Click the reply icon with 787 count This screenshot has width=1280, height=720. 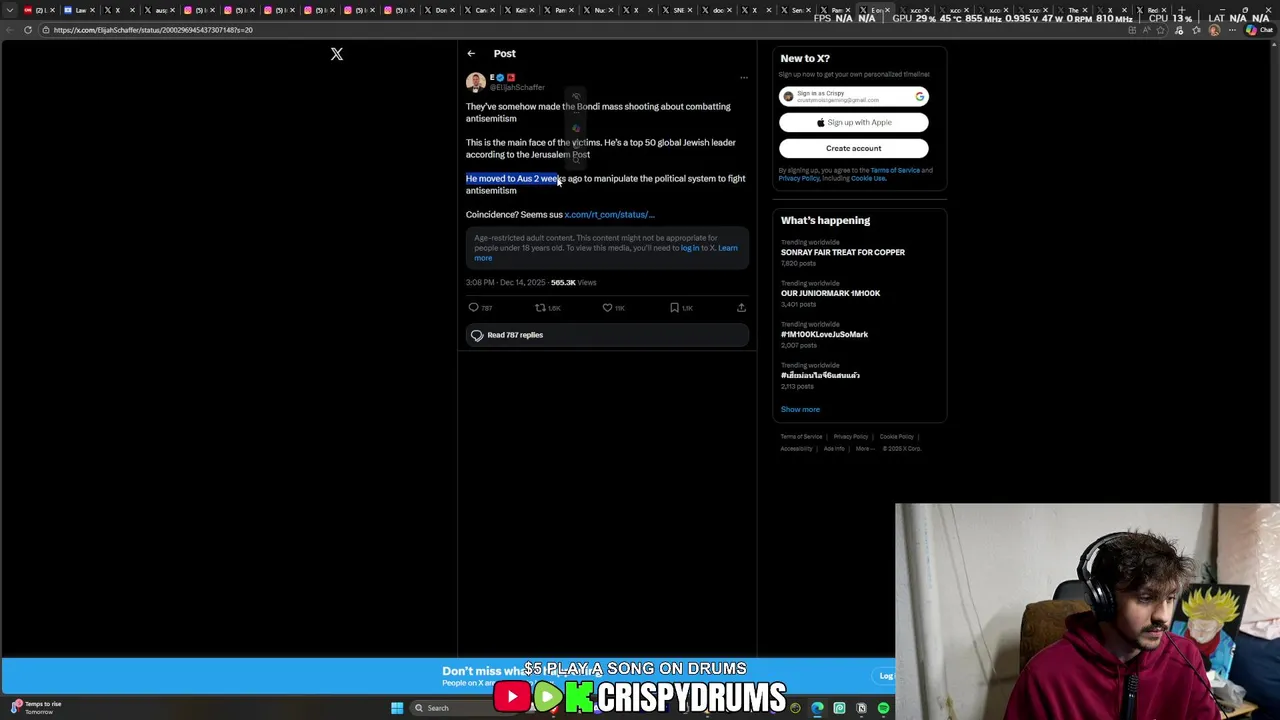tap(474, 308)
